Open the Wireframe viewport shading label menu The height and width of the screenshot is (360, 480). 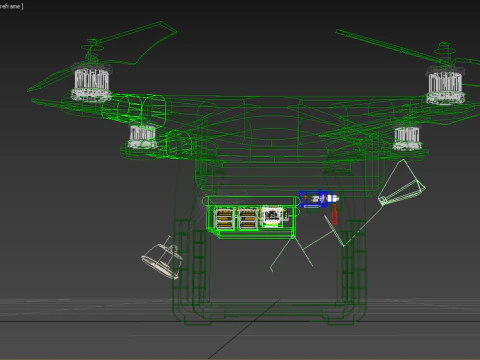[11, 6]
